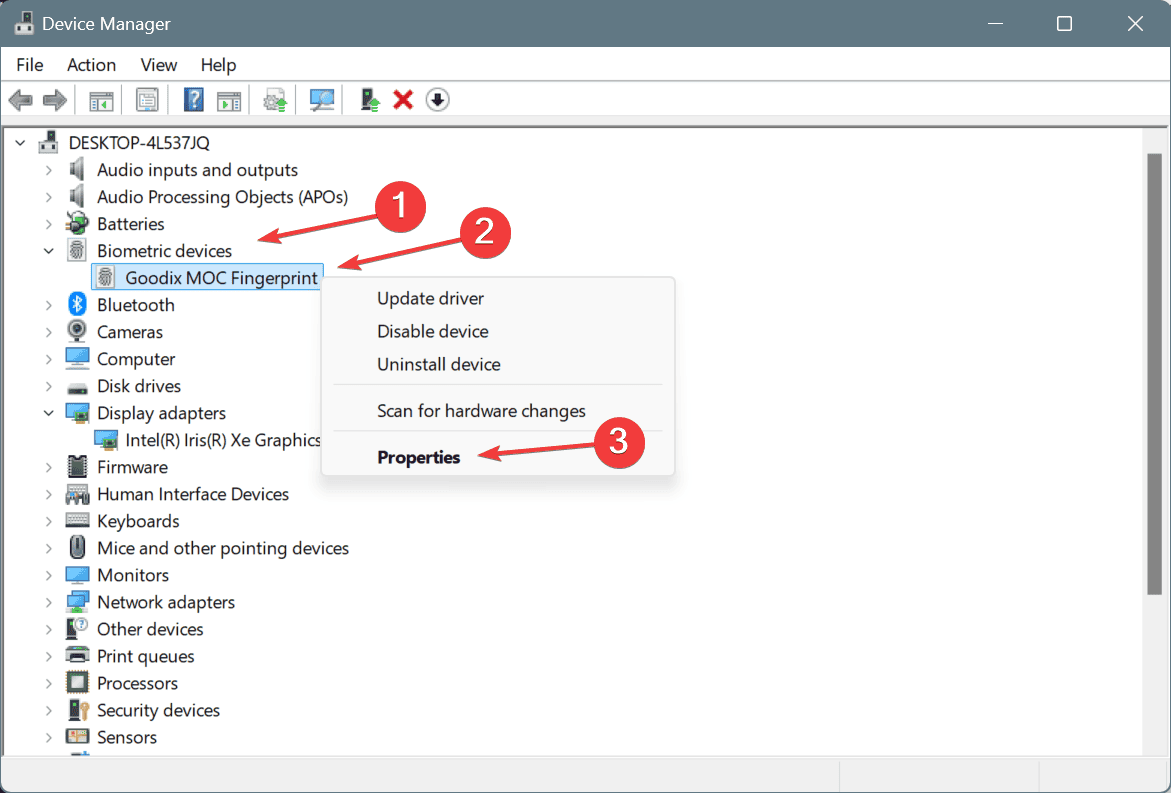The width and height of the screenshot is (1171, 793).
Task: Click the Network adapters icon
Action: (77, 601)
